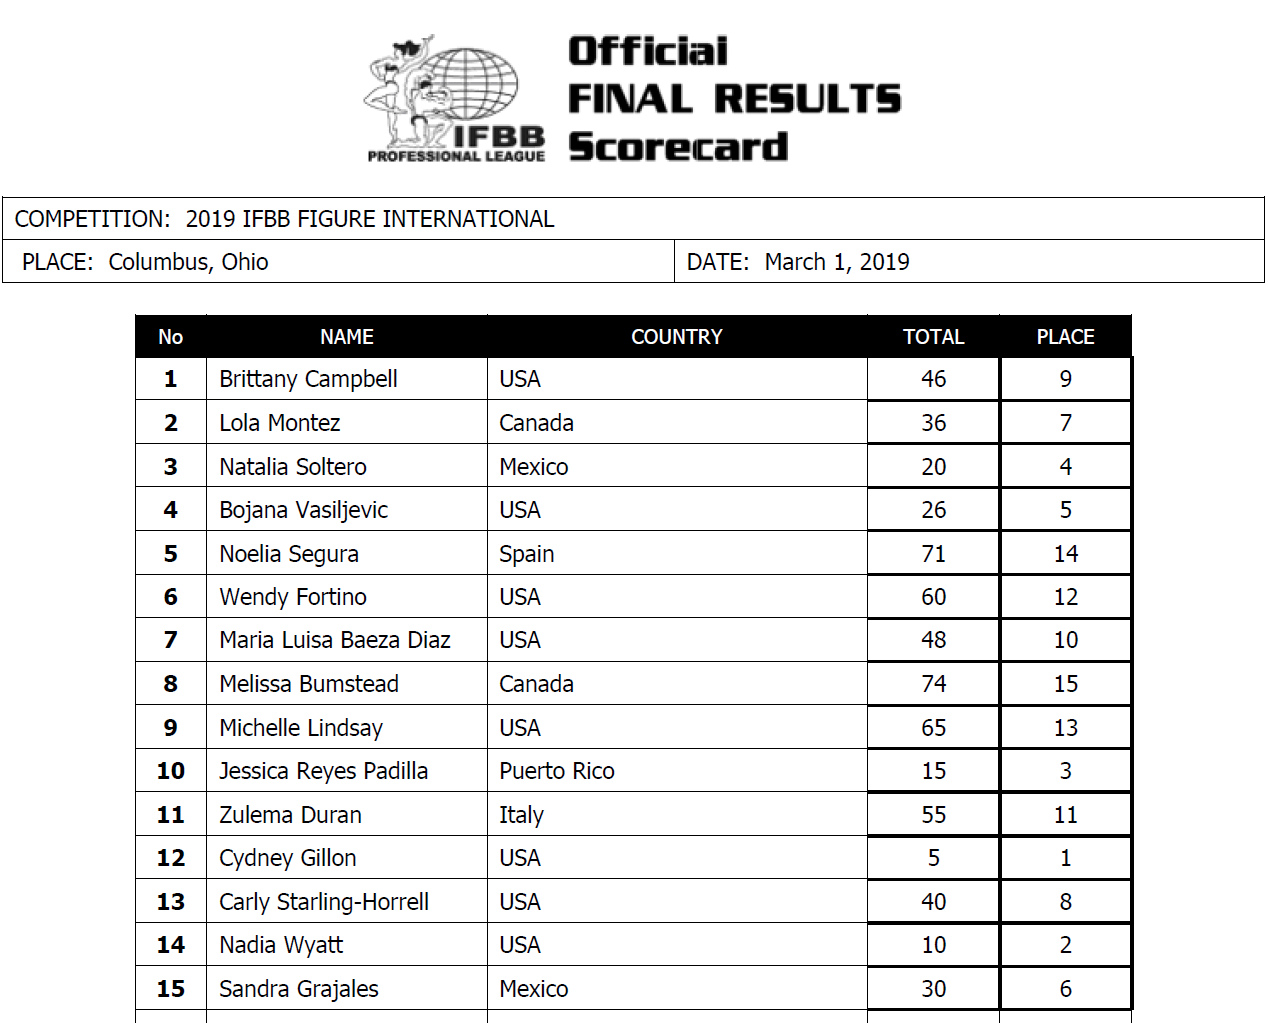Viewport: 1268px width, 1023px height.
Task: Click the COUNTRY column header
Action: tap(676, 337)
